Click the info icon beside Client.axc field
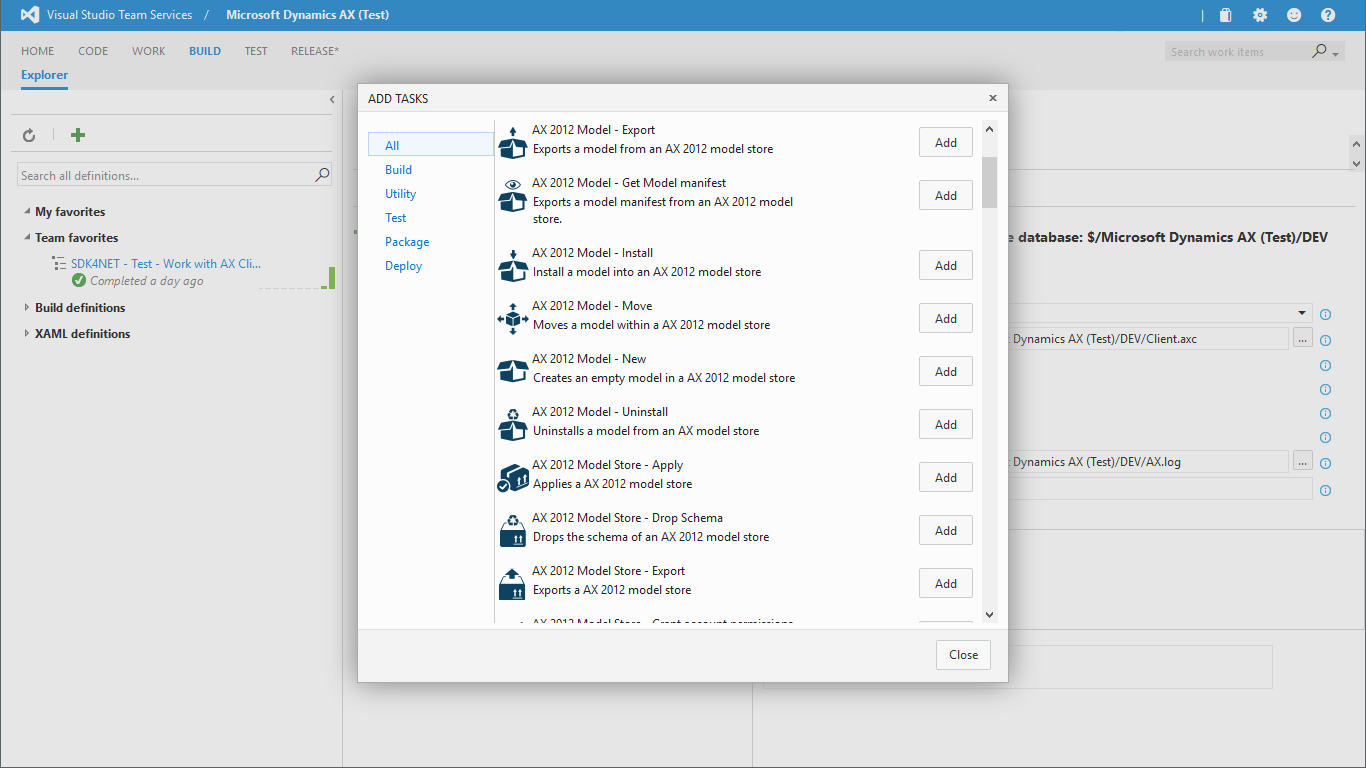Screen dimensions: 1366x768 (x=1326, y=340)
